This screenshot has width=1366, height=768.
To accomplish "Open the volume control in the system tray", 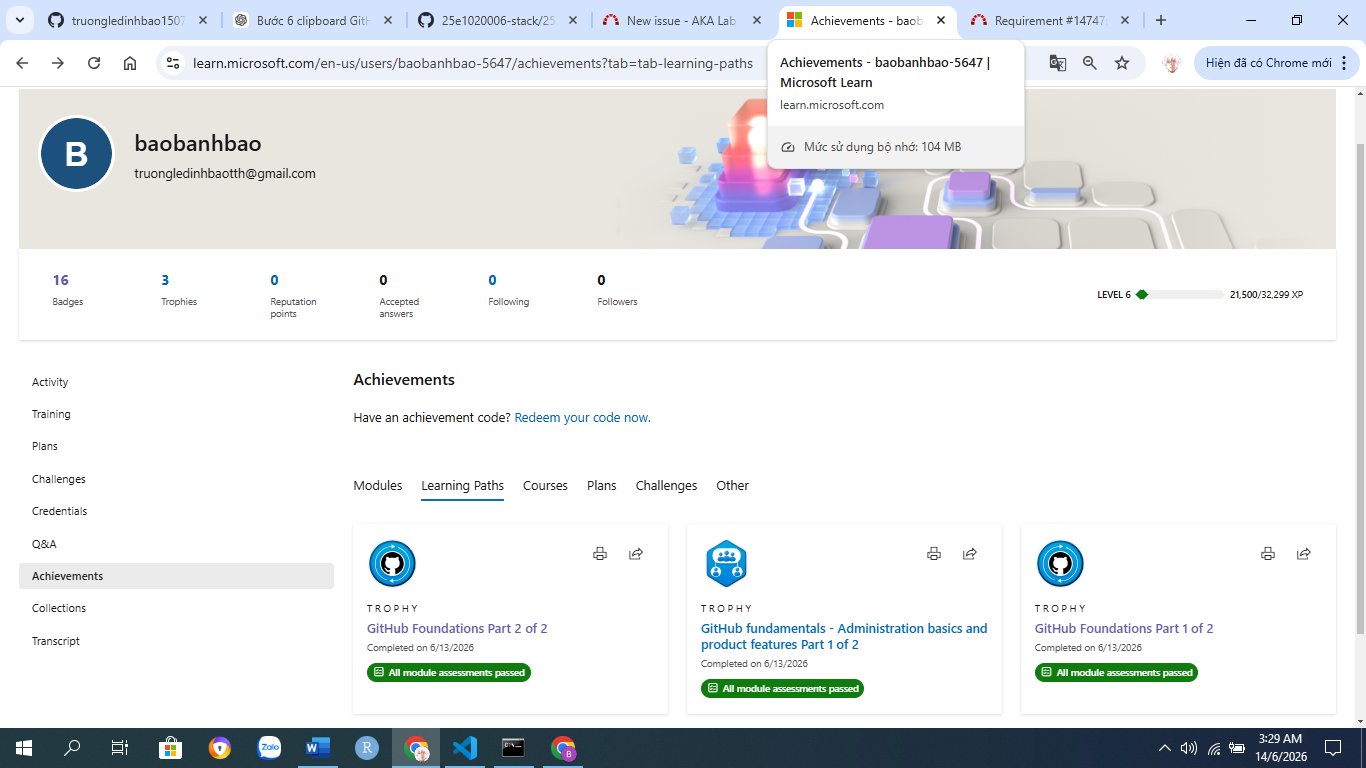I will tap(1189, 748).
